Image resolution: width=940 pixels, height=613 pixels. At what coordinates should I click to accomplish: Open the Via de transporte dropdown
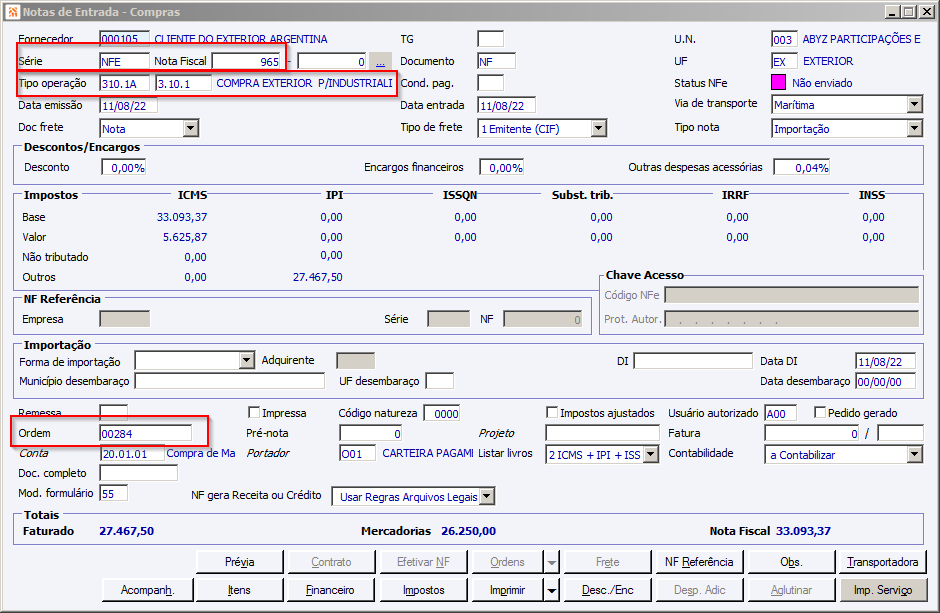coord(914,105)
